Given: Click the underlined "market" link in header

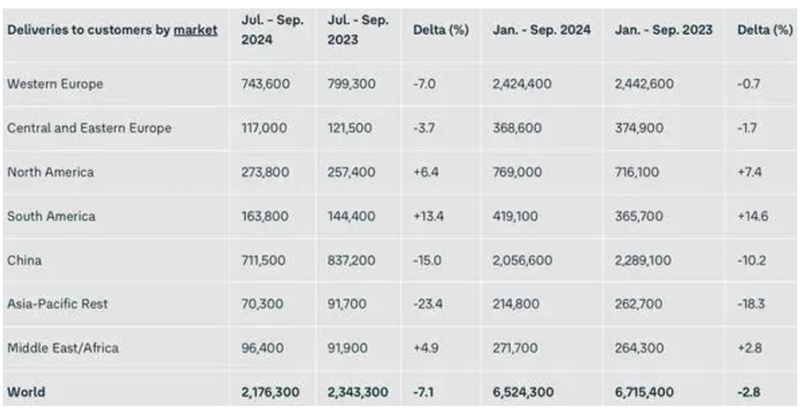Looking at the screenshot, I should point(195,30).
